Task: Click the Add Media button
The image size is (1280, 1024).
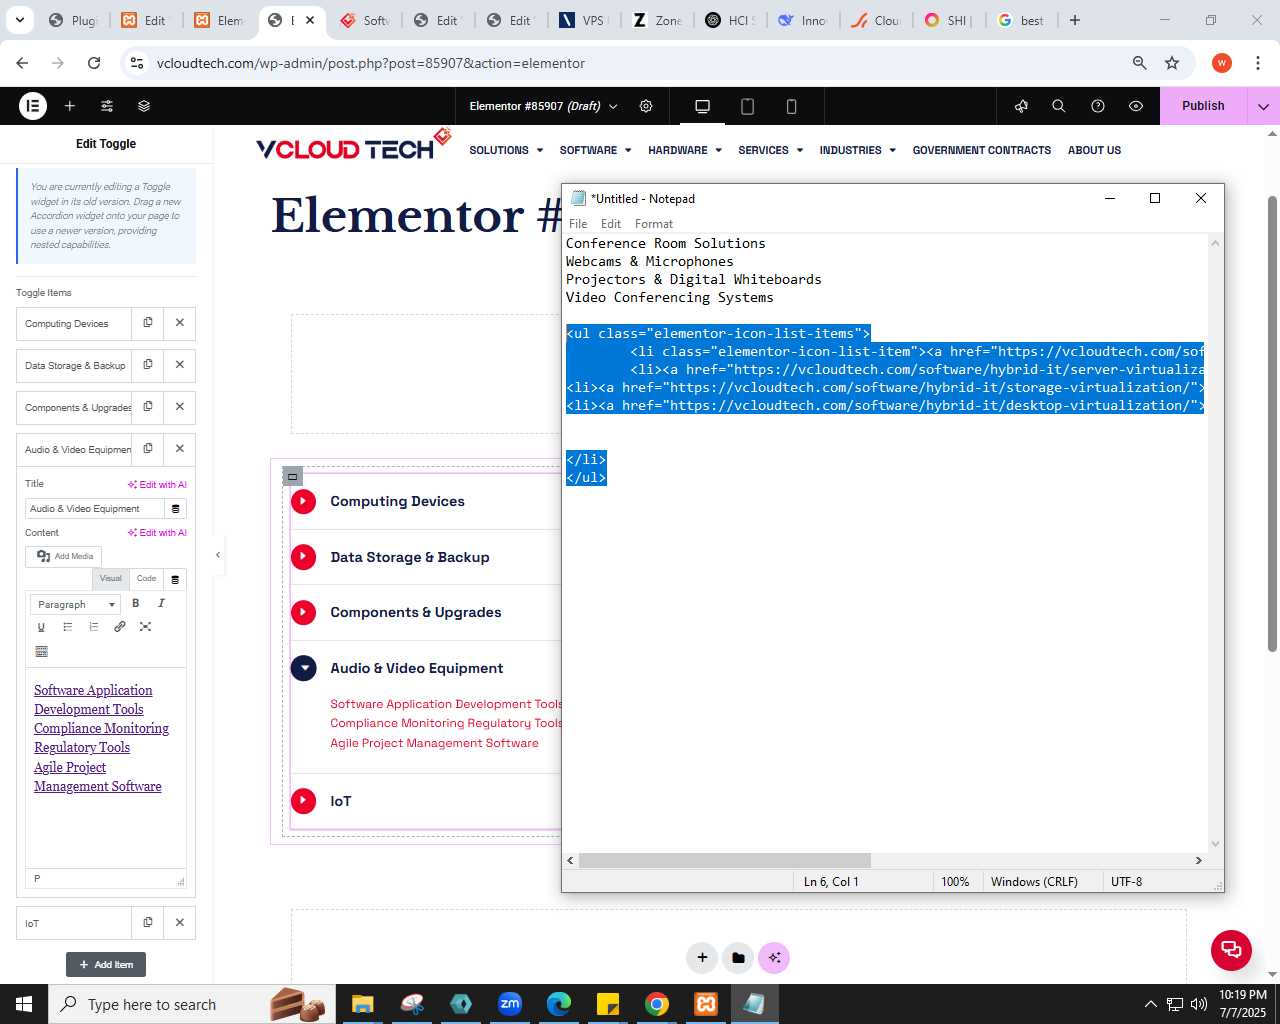Action: (x=64, y=556)
